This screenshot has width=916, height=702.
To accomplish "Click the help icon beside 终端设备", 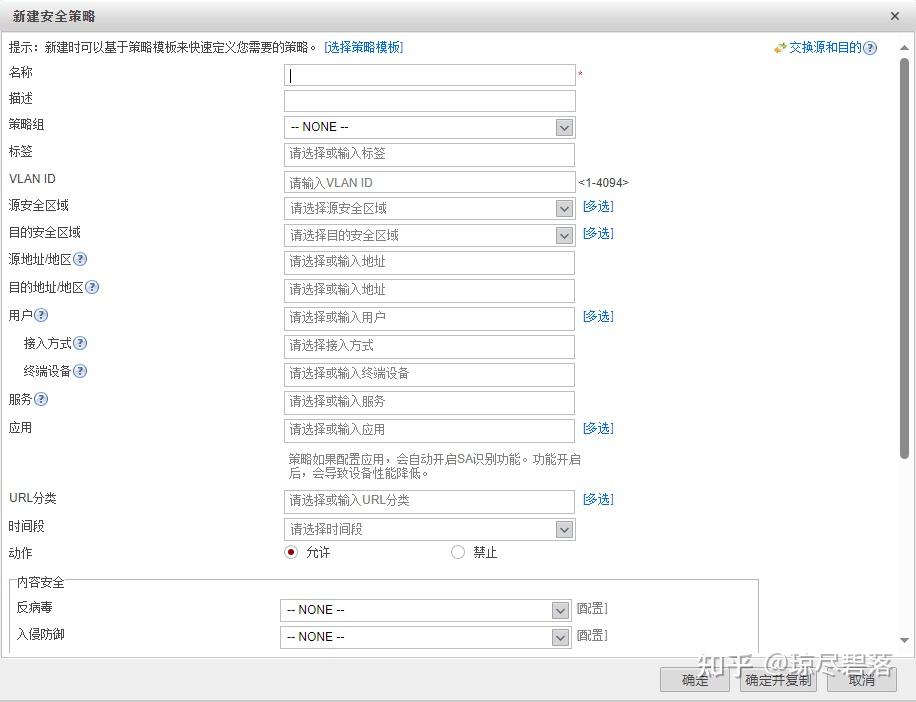I will (x=80, y=371).
